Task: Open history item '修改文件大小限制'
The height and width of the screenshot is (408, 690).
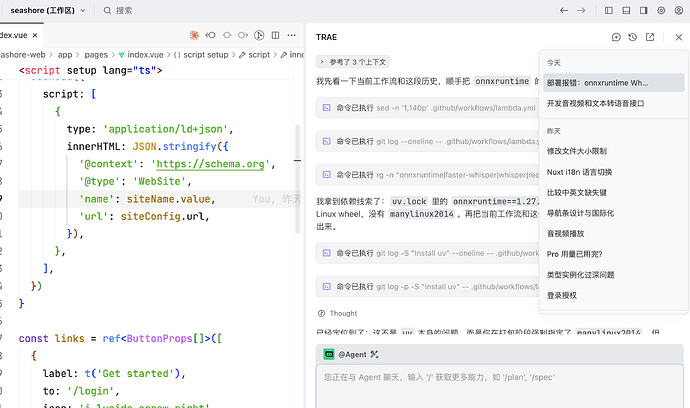Action: (613, 151)
